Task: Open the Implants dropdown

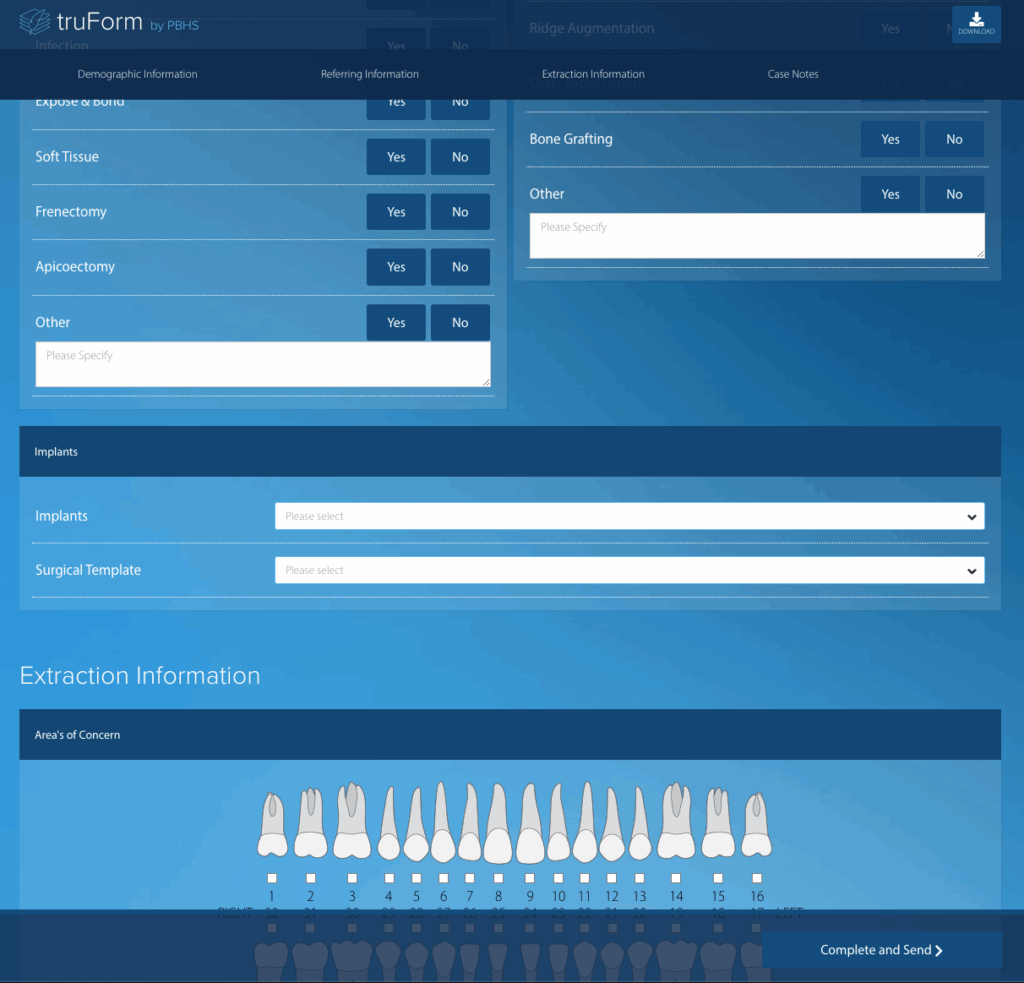Action: coord(628,516)
